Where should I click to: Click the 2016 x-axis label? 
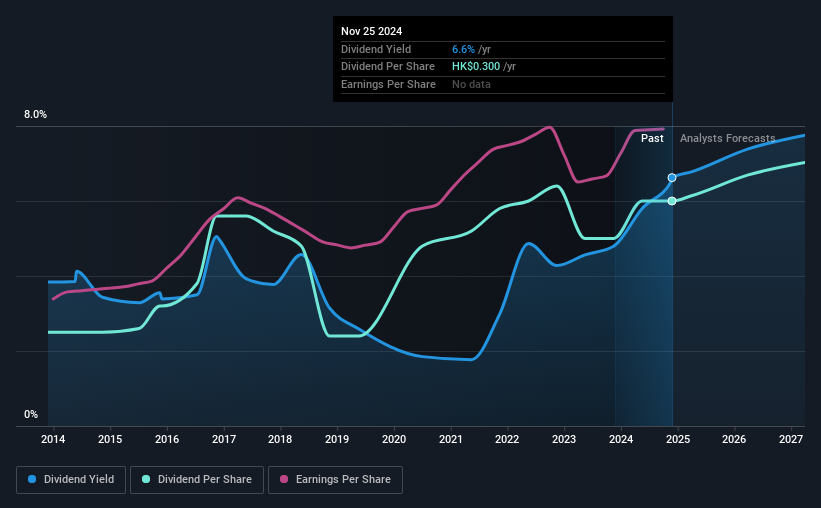point(167,439)
